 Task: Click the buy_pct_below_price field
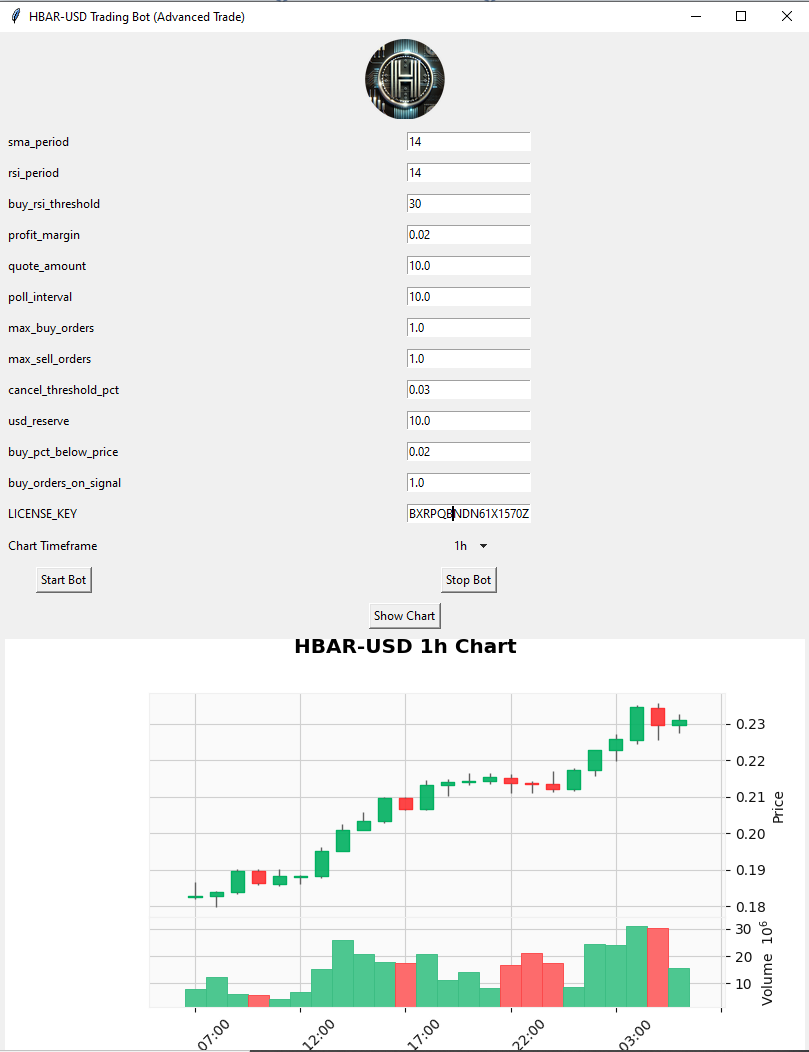pos(468,451)
